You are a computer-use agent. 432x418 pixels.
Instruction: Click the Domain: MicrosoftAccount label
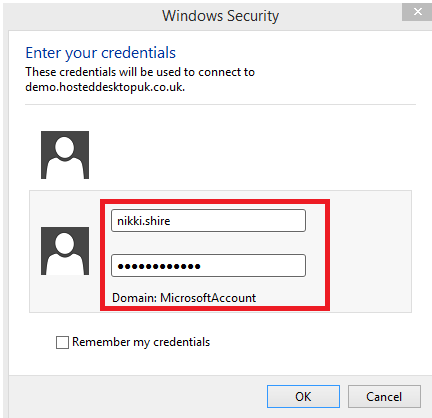tap(184, 298)
